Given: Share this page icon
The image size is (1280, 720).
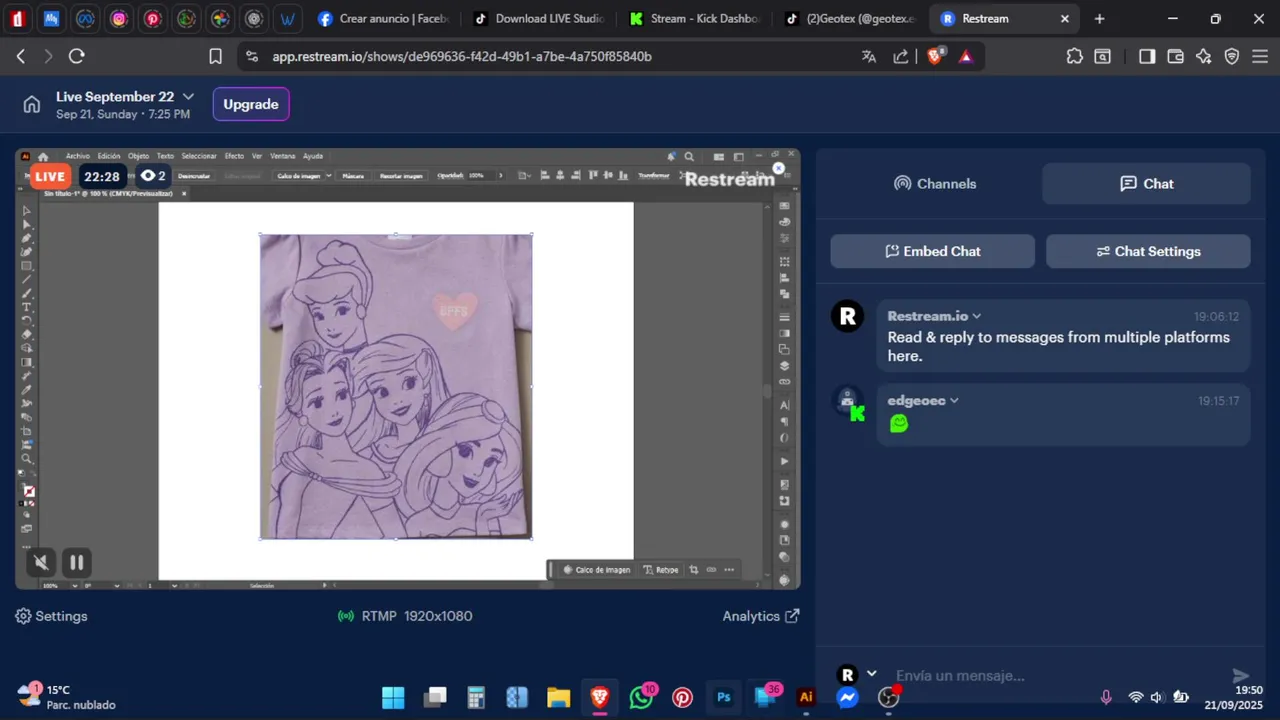Looking at the screenshot, I should [x=901, y=56].
